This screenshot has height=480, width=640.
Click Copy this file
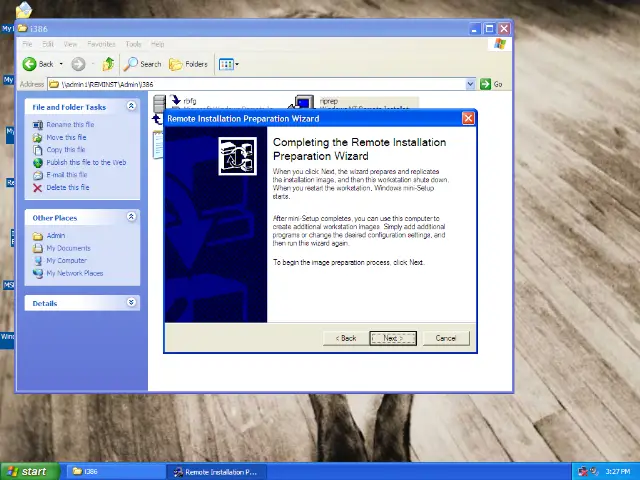click(66, 149)
